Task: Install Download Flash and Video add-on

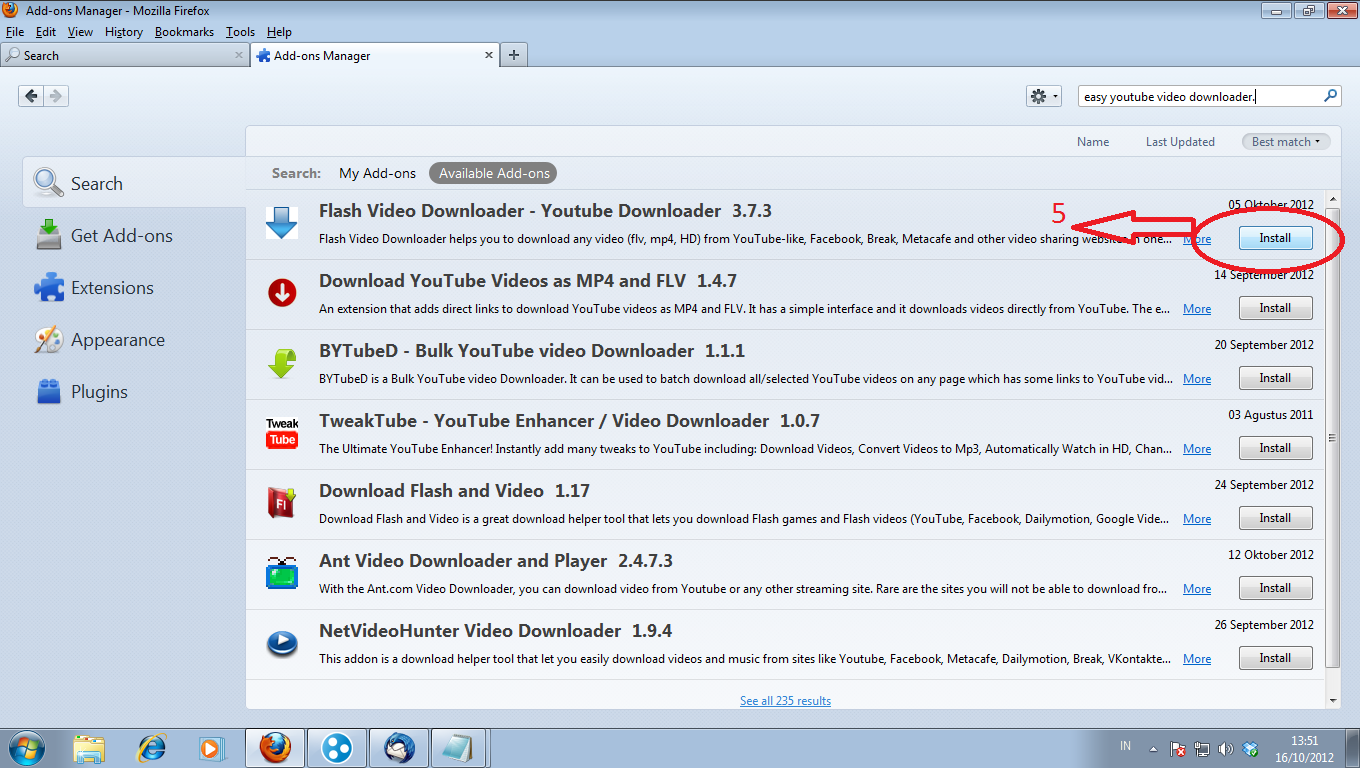Action: coord(1275,518)
